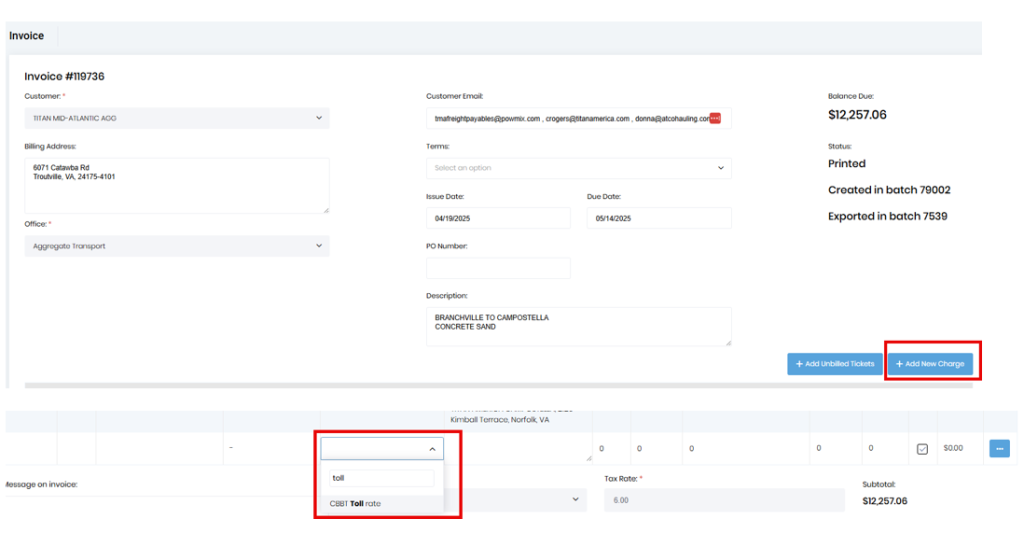Click the horizontal scrollbar below the form
The image size is (1024, 547).
point(498,386)
